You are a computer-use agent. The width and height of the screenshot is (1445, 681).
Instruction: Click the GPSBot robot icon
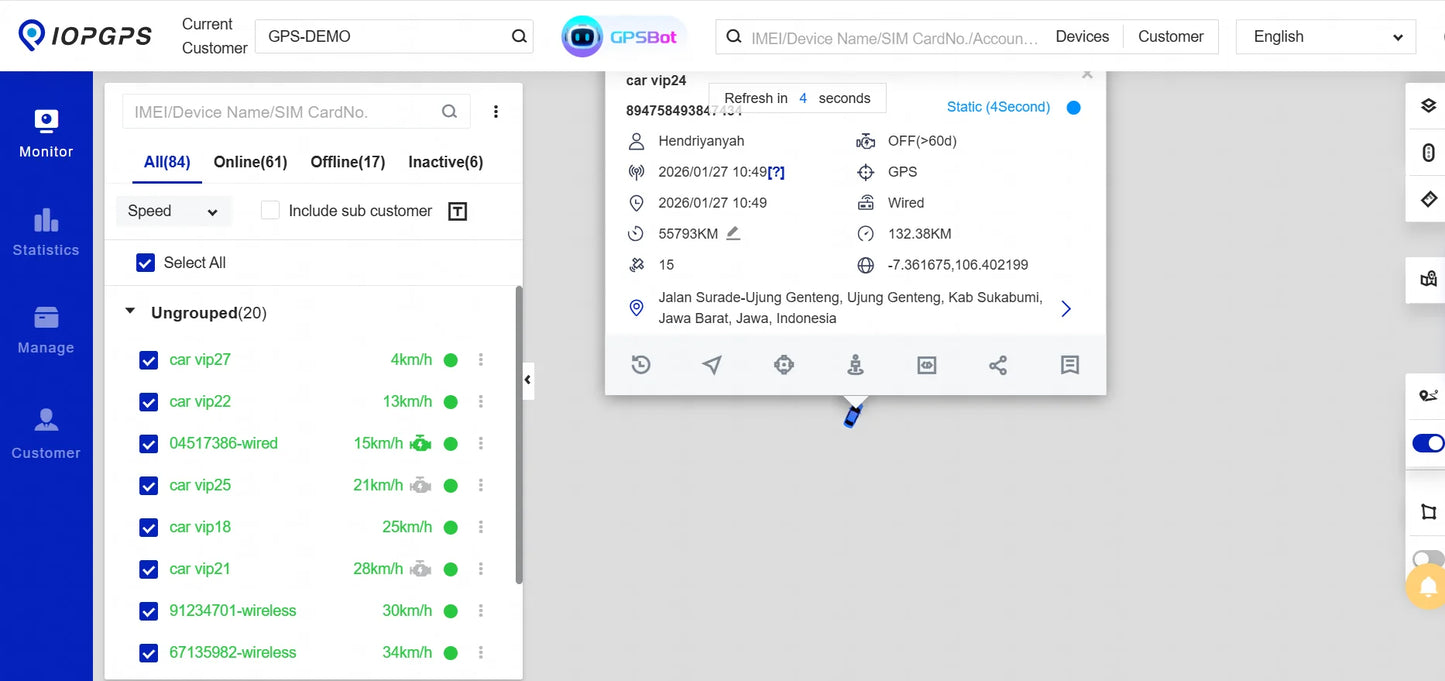click(x=582, y=37)
